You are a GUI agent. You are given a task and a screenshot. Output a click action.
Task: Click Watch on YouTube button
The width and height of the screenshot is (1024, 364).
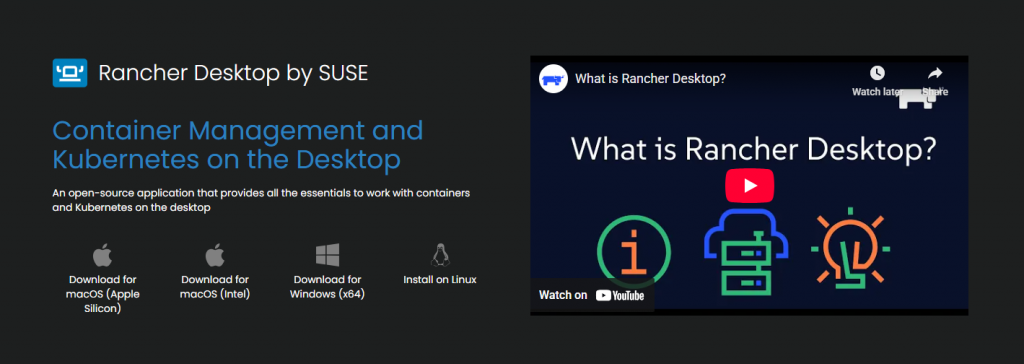592,295
